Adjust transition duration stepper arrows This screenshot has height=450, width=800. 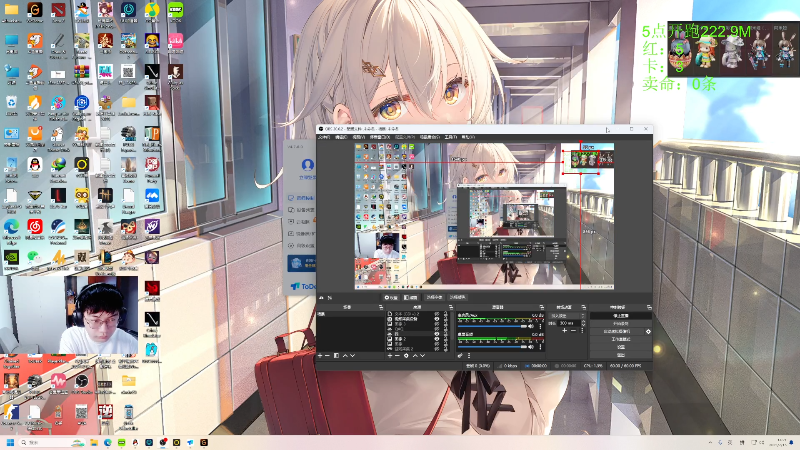tap(583, 323)
